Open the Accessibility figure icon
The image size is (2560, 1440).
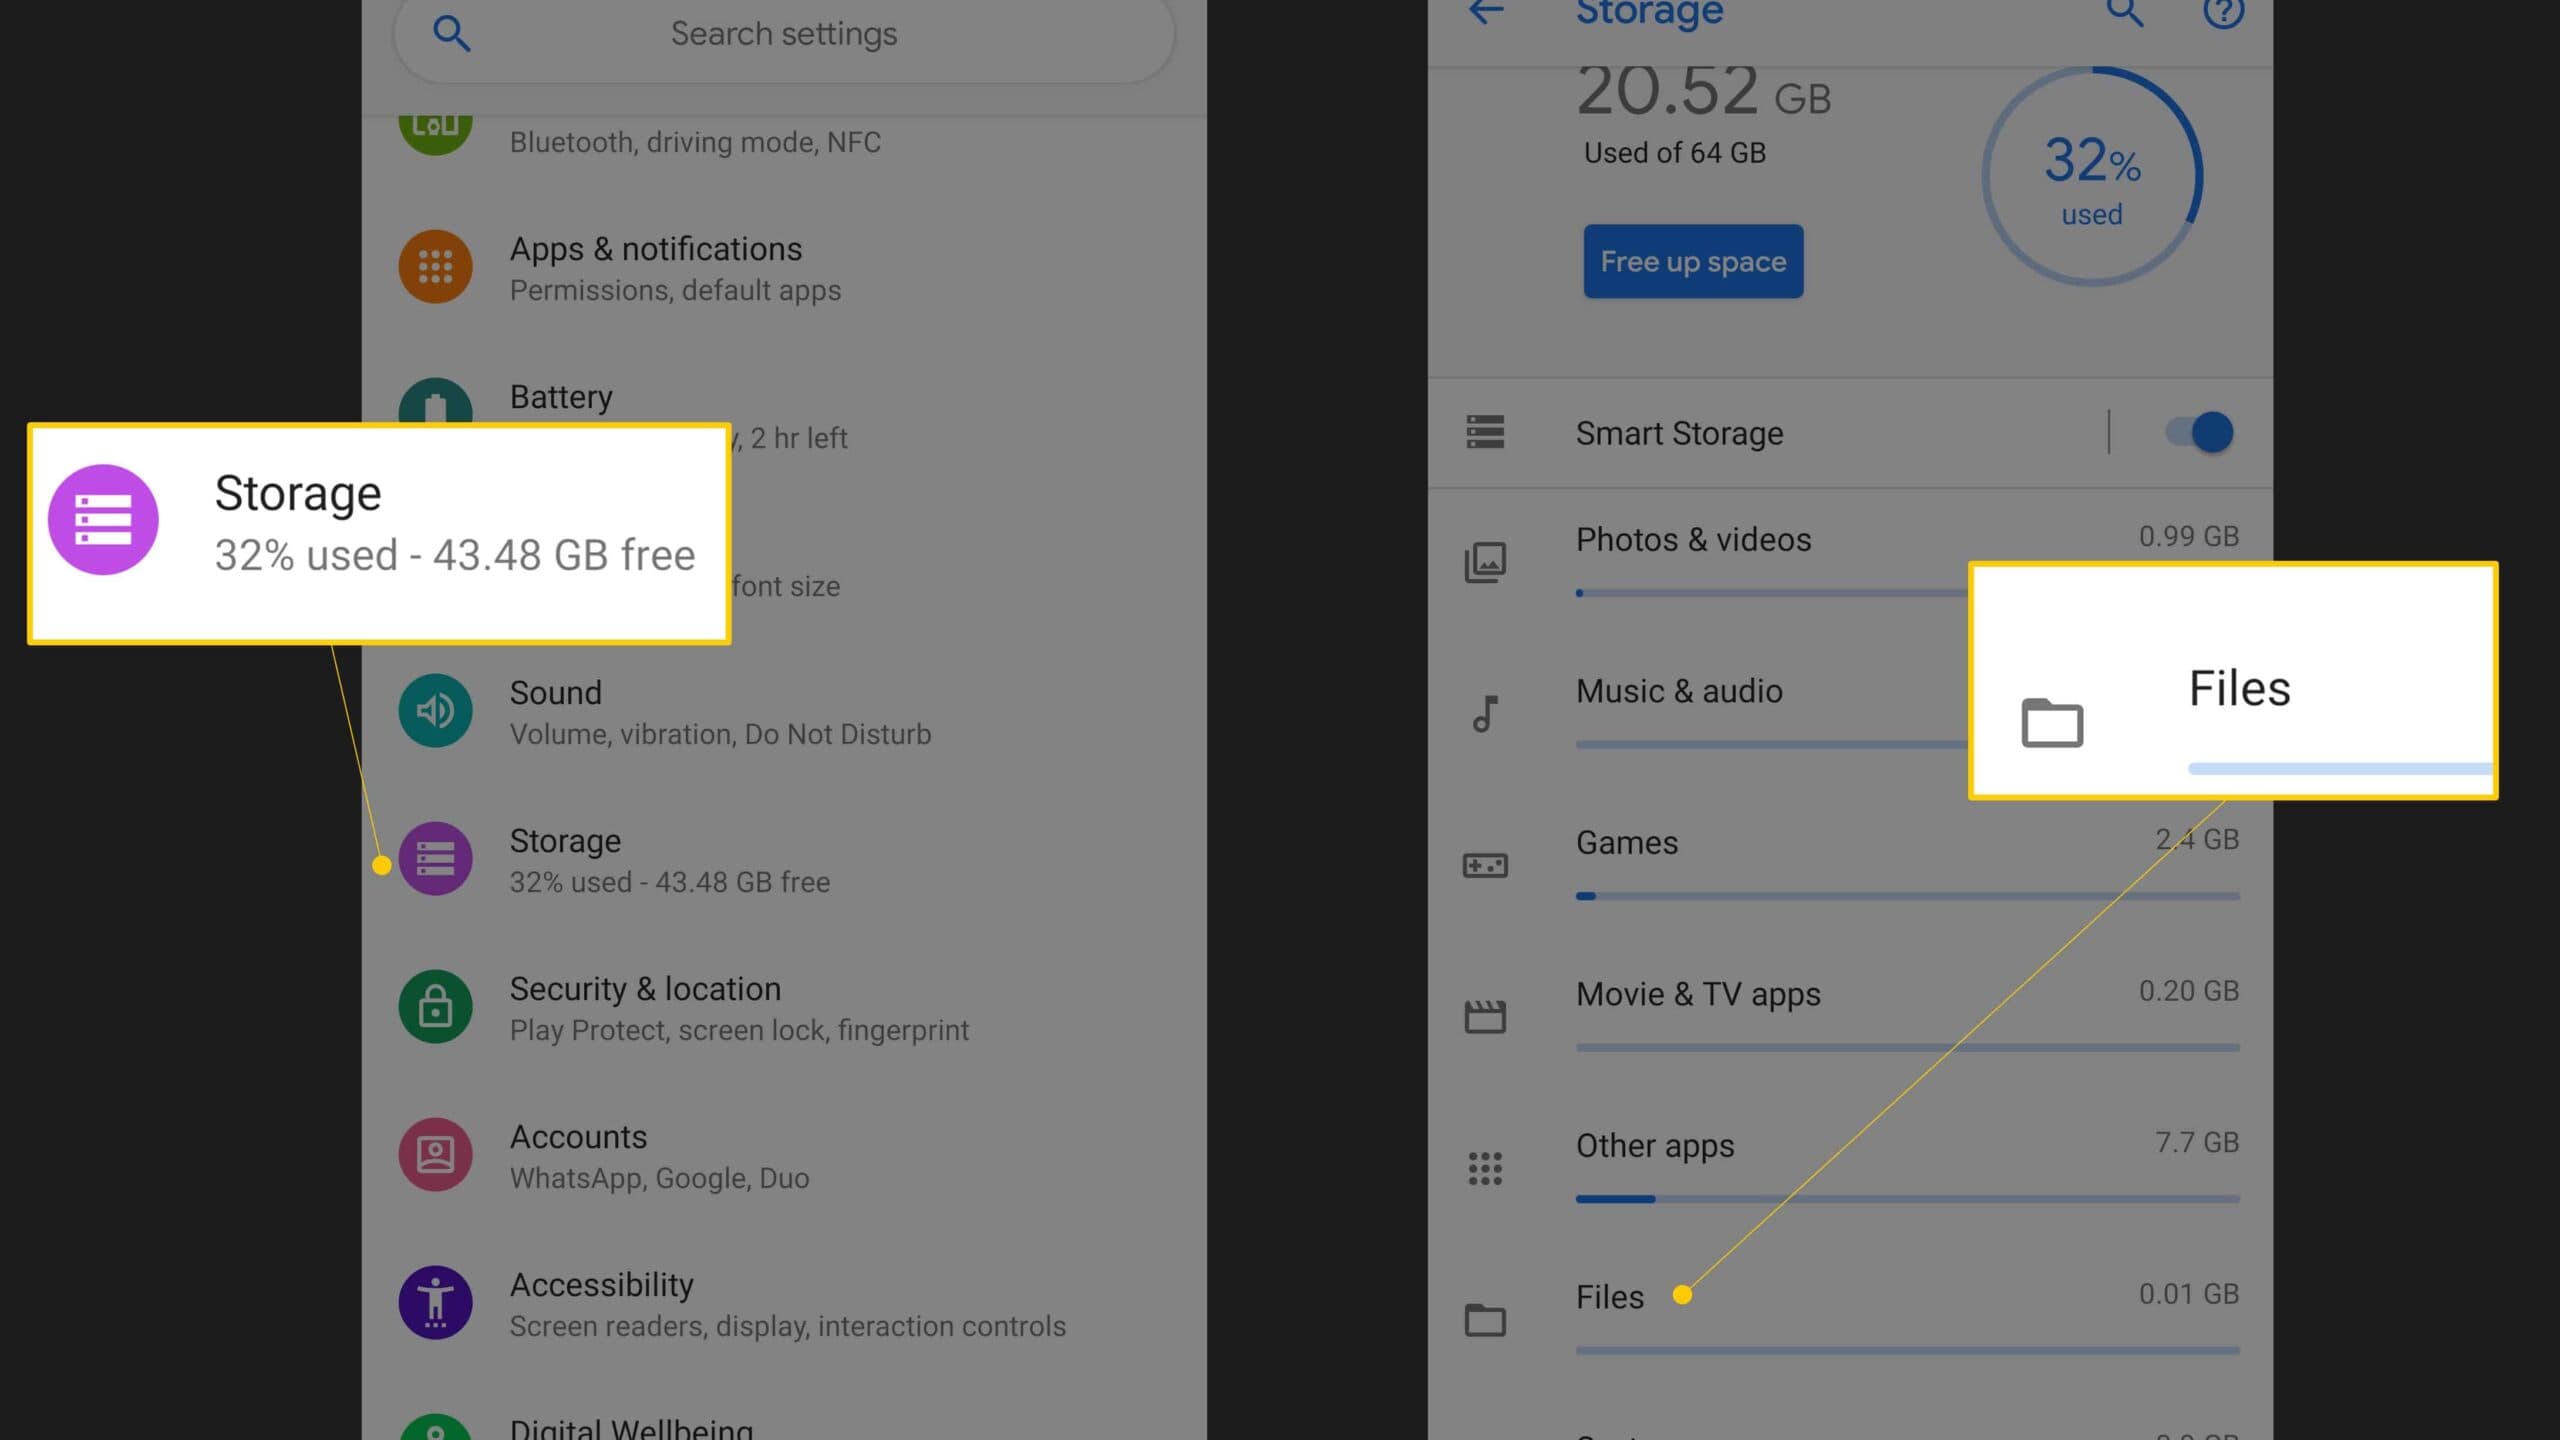point(435,1303)
